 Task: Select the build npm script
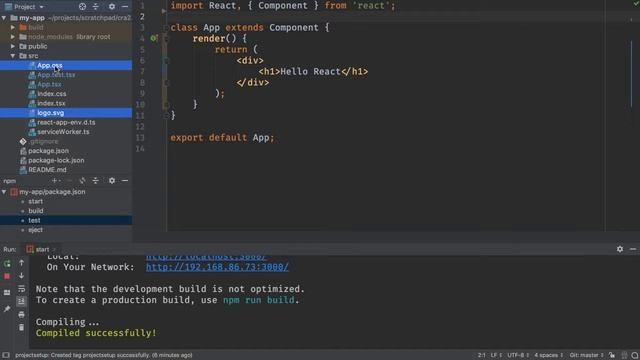click(x=36, y=211)
